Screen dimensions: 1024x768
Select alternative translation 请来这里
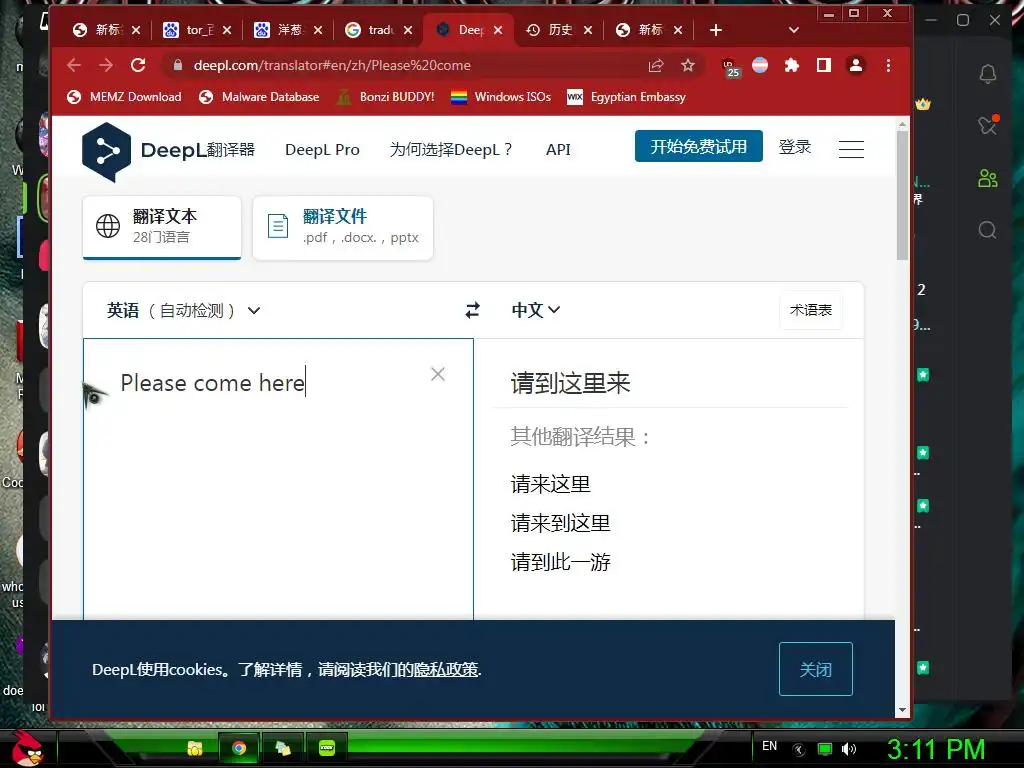551,485
